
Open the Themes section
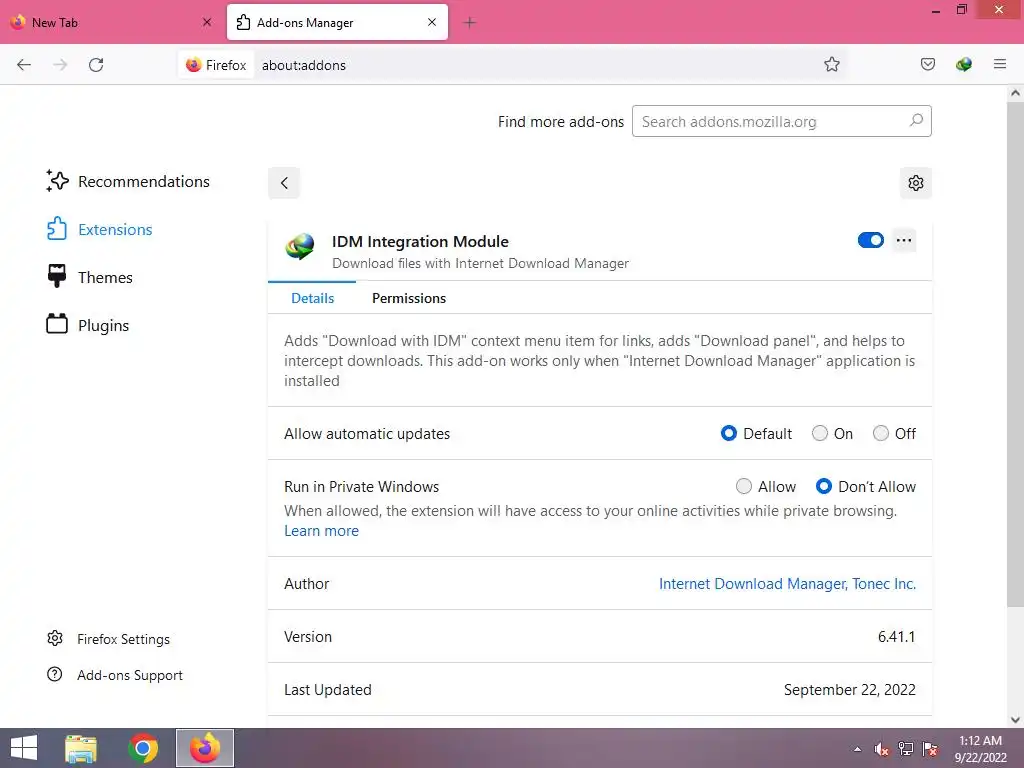tap(89, 277)
